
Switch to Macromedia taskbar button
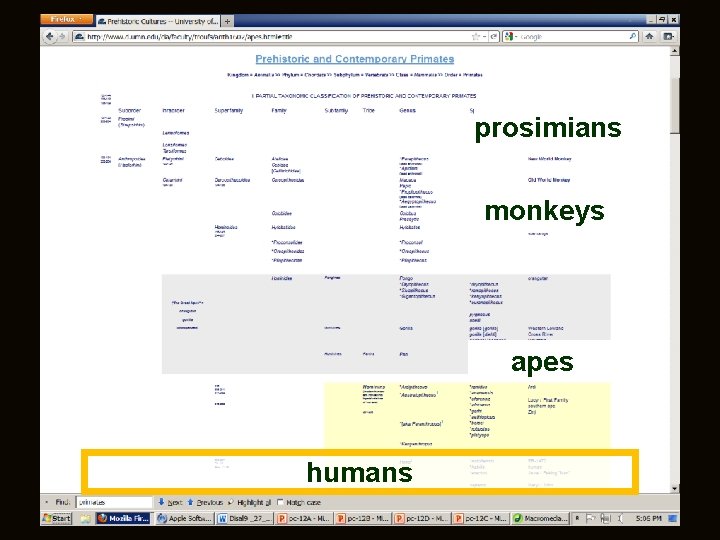point(540,518)
